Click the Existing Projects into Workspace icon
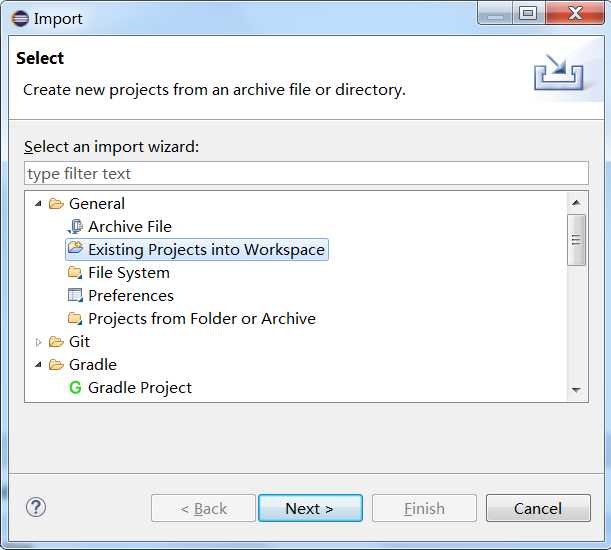This screenshot has height=550, width=611. click(x=75, y=249)
